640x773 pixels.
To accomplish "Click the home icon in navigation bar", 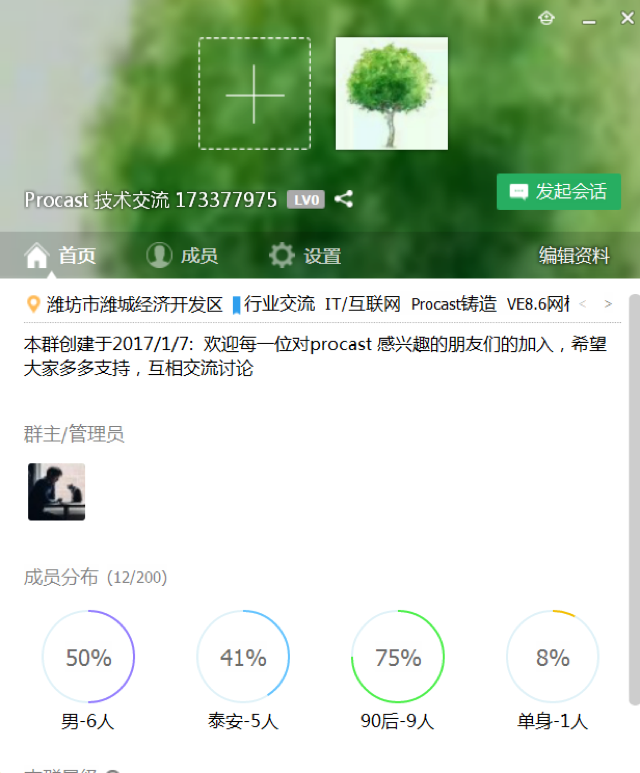I will [37, 255].
